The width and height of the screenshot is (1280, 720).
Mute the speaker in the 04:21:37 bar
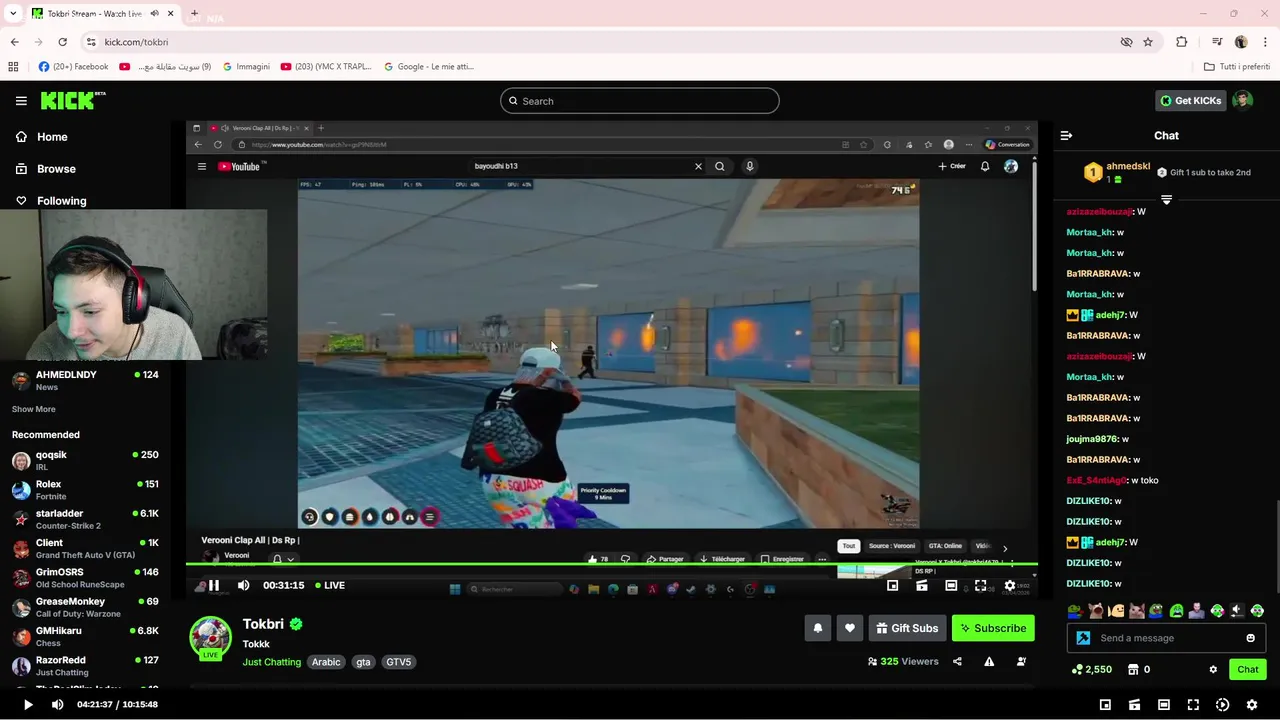coord(57,704)
